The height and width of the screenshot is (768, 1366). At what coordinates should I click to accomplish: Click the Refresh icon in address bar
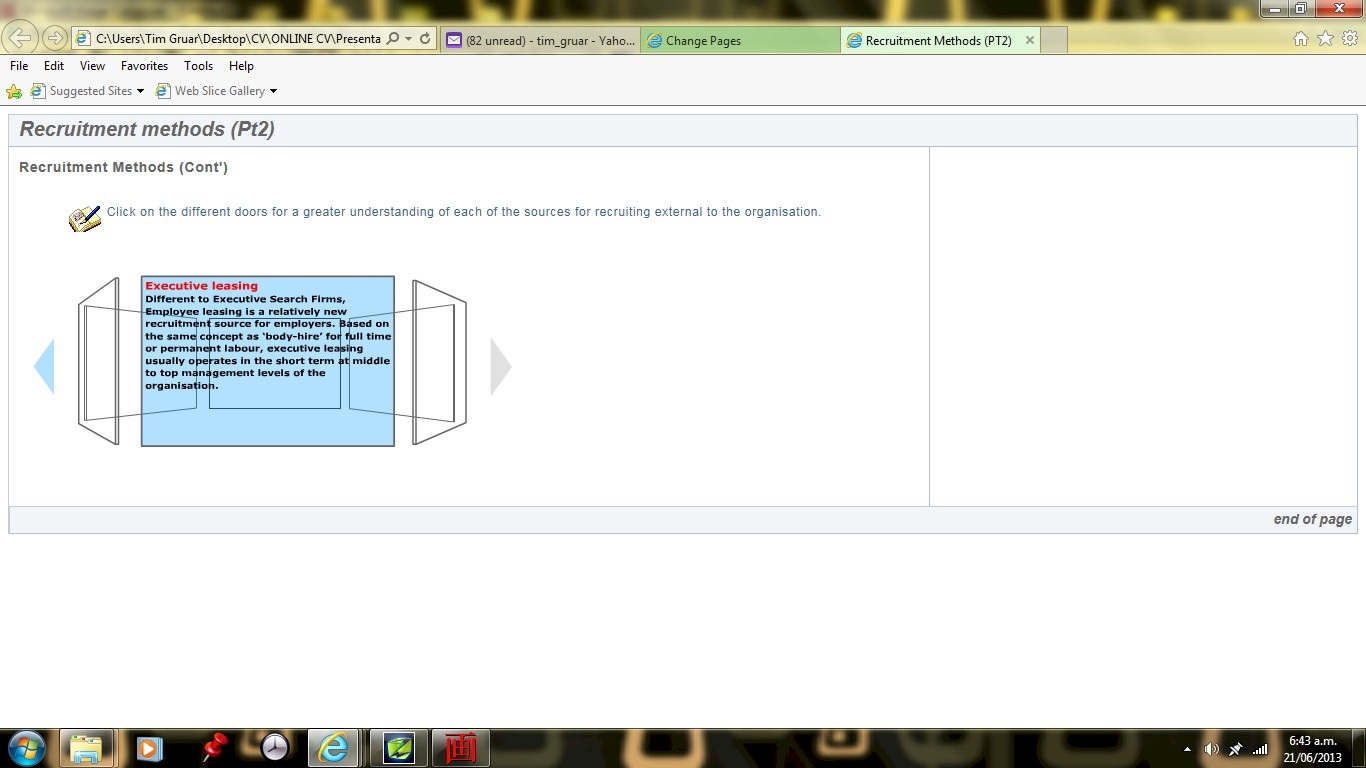click(x=425, y=39)
